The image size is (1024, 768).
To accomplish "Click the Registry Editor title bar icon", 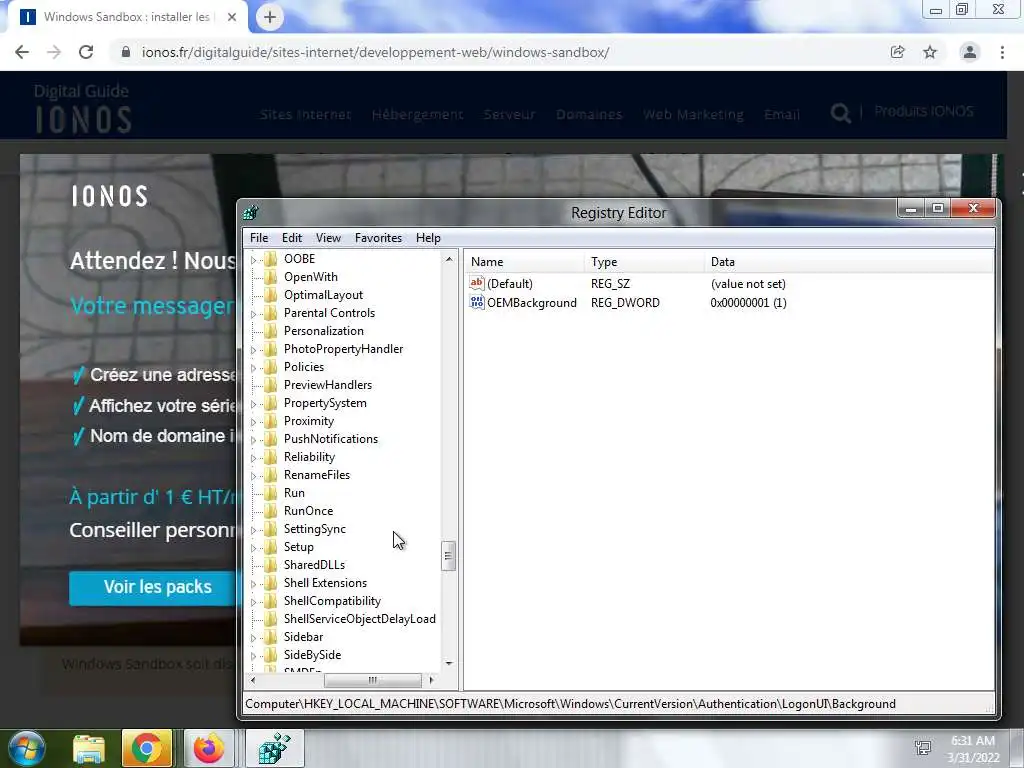I will [251, 212].
